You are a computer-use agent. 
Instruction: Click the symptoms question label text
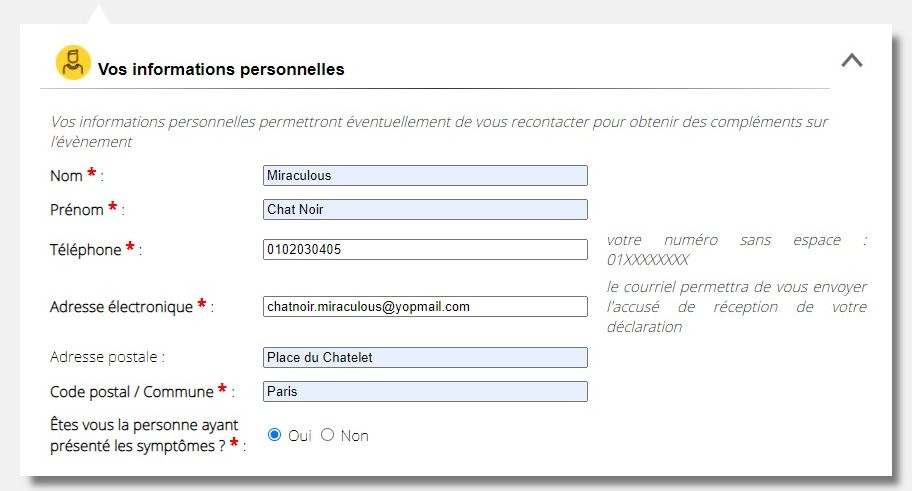point(139,436)
